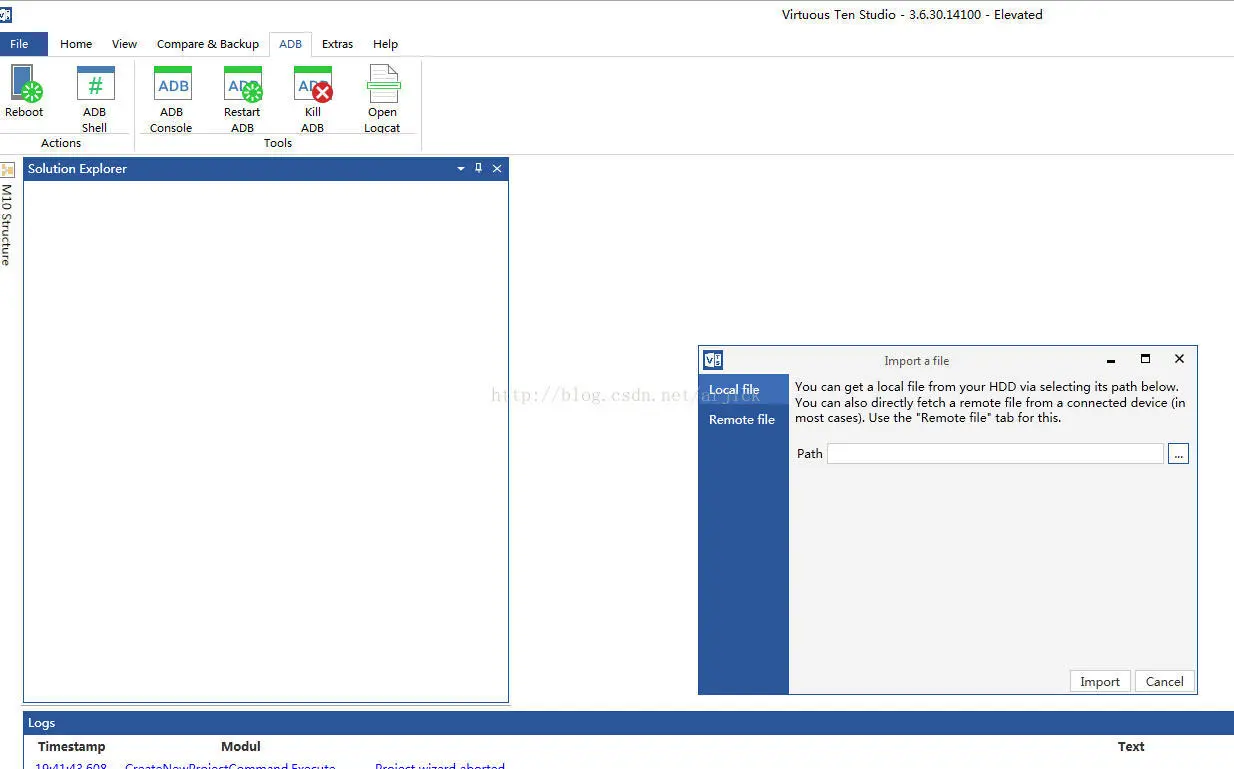This screenshot has width=1234, height=769.
Task: Open the Solution Explorer options dropdown arrow
Action: tap(461, 169)
